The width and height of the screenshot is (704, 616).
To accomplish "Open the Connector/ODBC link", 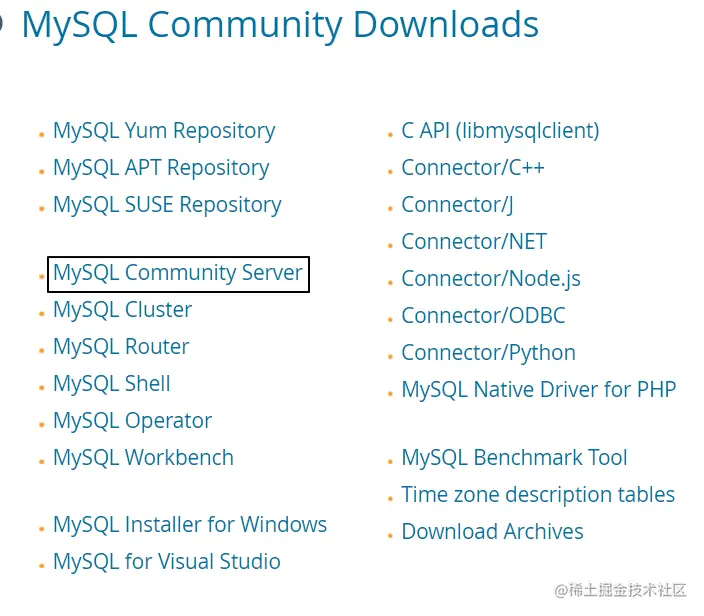I will coord(483,316).
